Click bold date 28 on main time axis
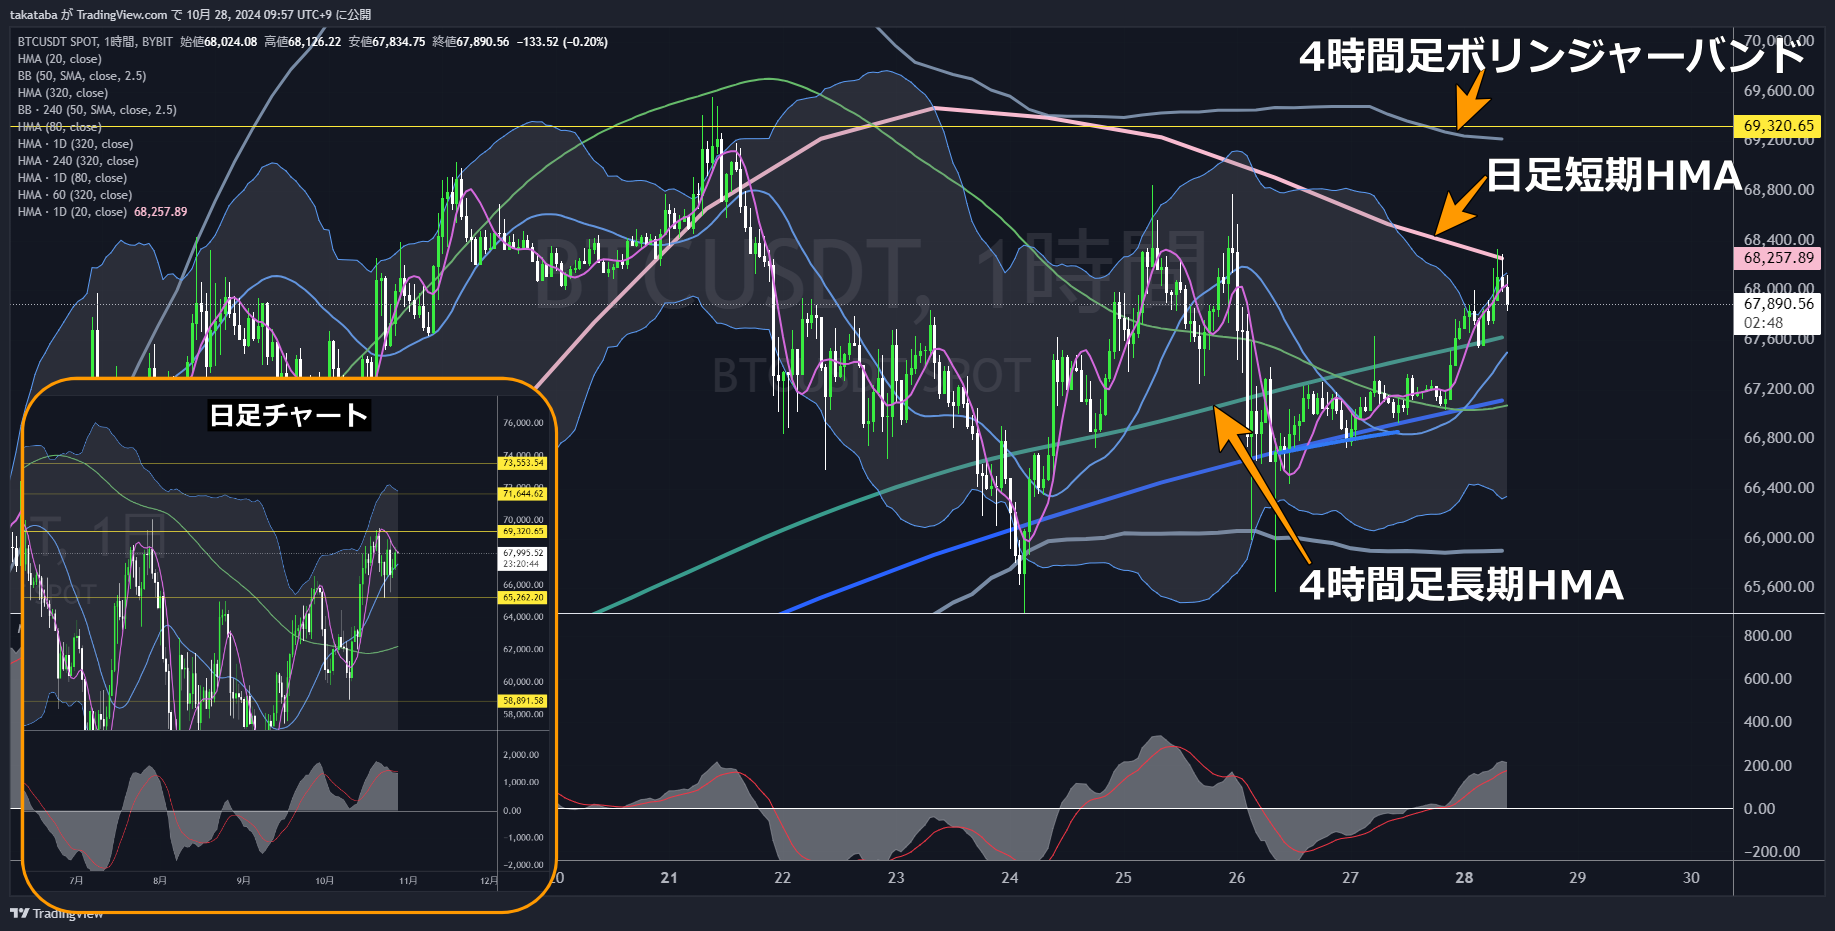Viewport: 1835px width, 931px height. tap(1464, 878)
